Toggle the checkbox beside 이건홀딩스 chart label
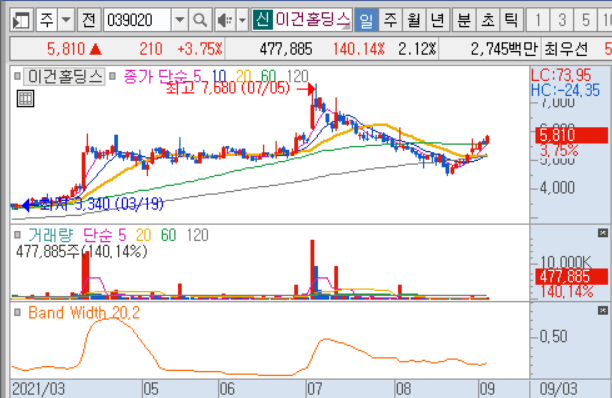 point(17,76)
